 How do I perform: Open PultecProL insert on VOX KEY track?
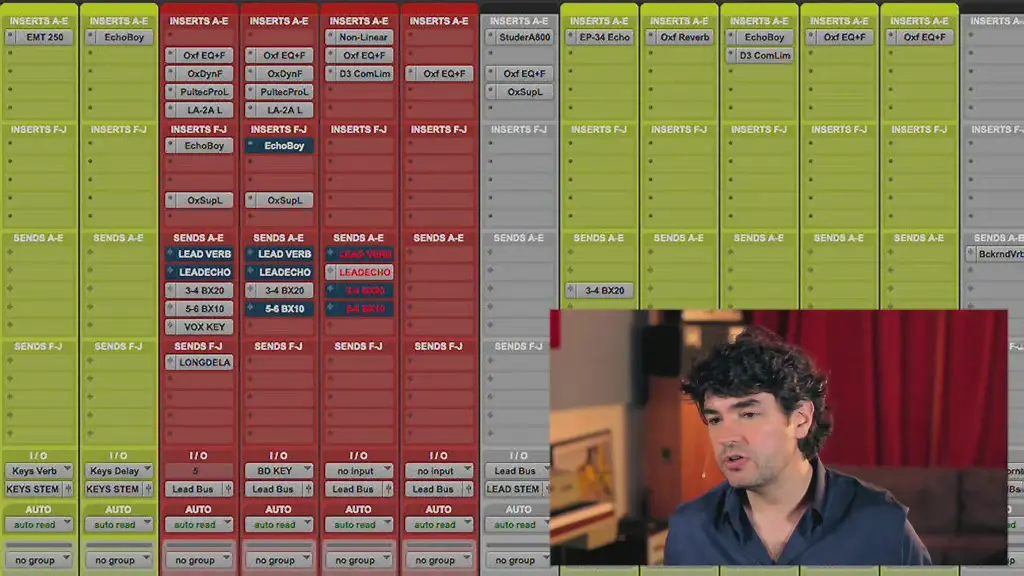click(204, 91)
